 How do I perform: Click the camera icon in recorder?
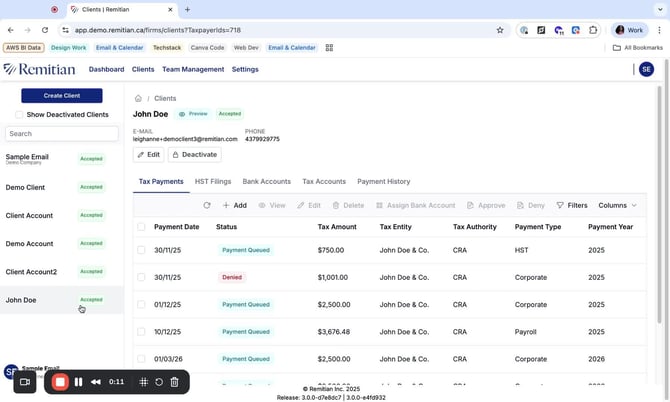click(x=25, y=382)
